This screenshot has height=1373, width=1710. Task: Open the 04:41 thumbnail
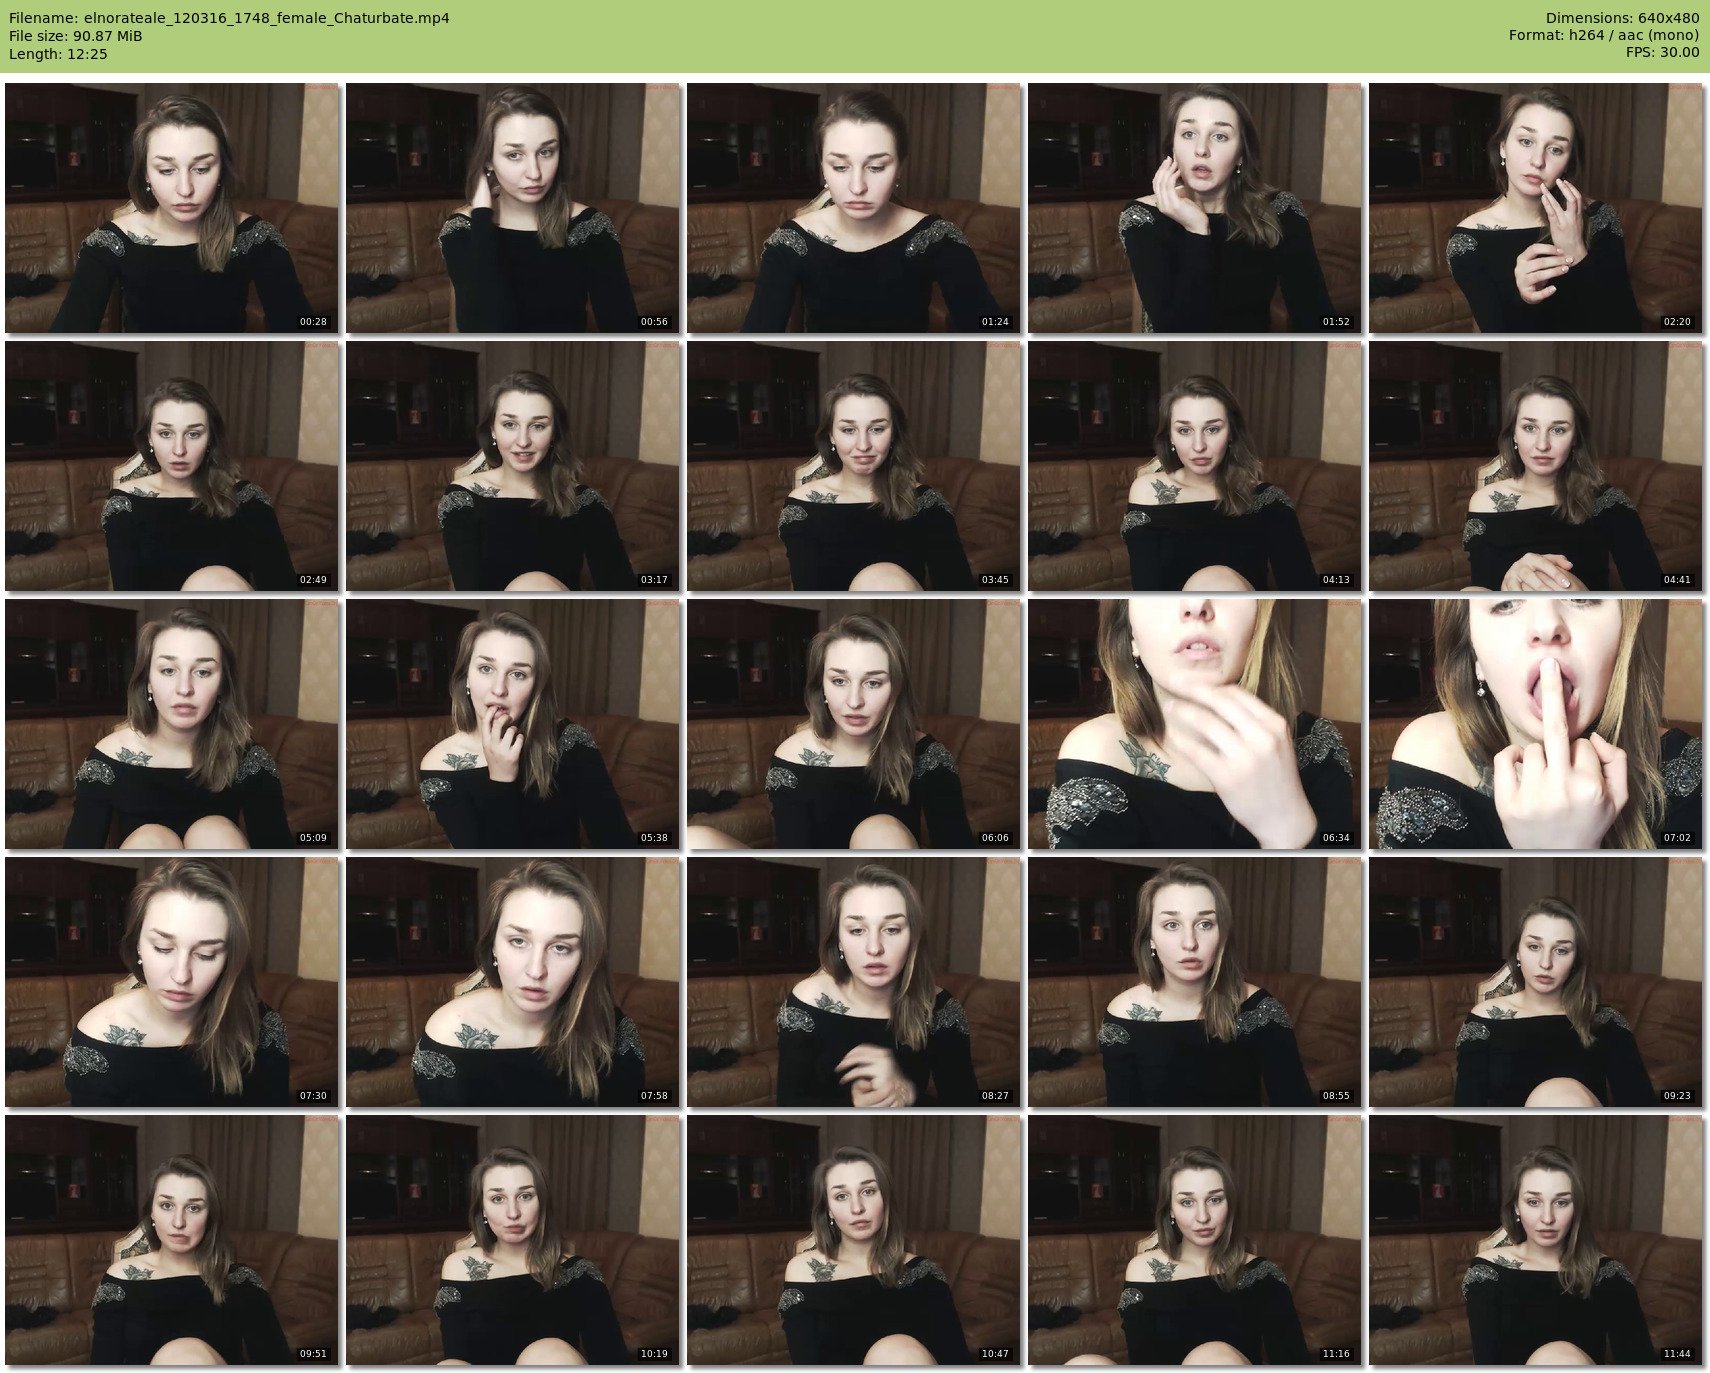click(x=1536, y=466)
